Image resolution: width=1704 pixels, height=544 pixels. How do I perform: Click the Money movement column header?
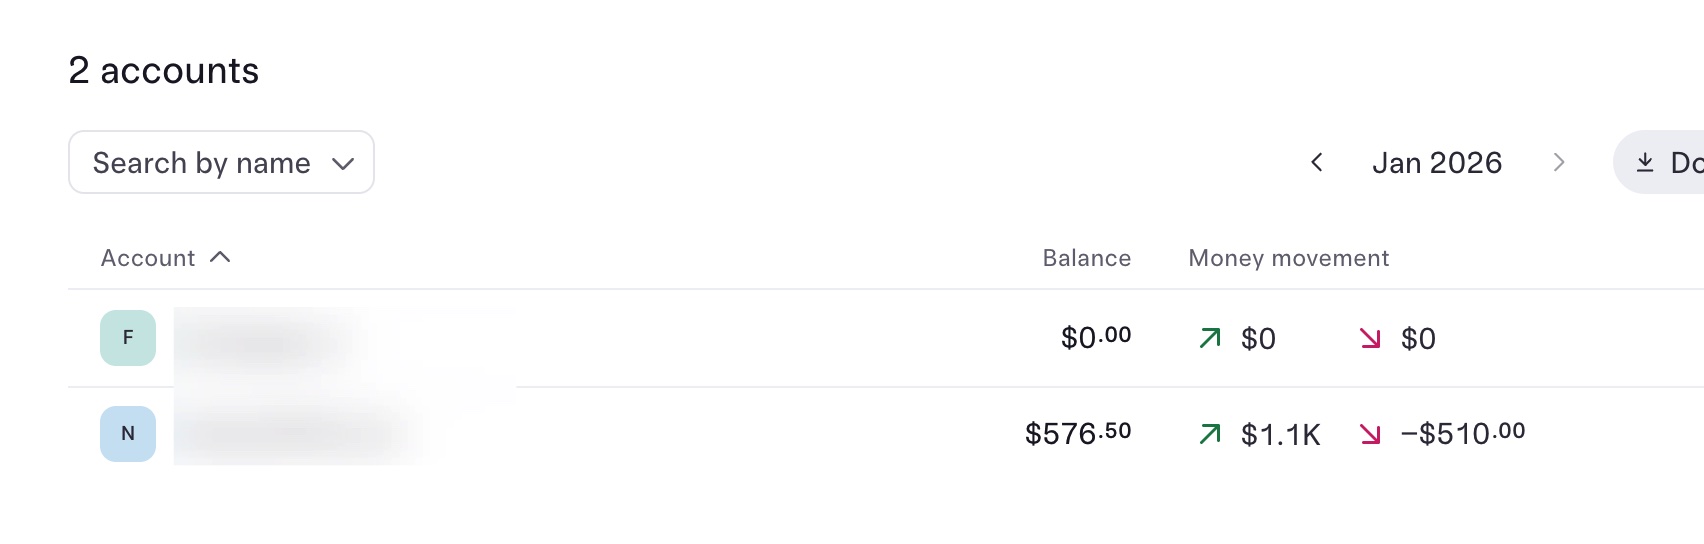tap(1288, 258)
